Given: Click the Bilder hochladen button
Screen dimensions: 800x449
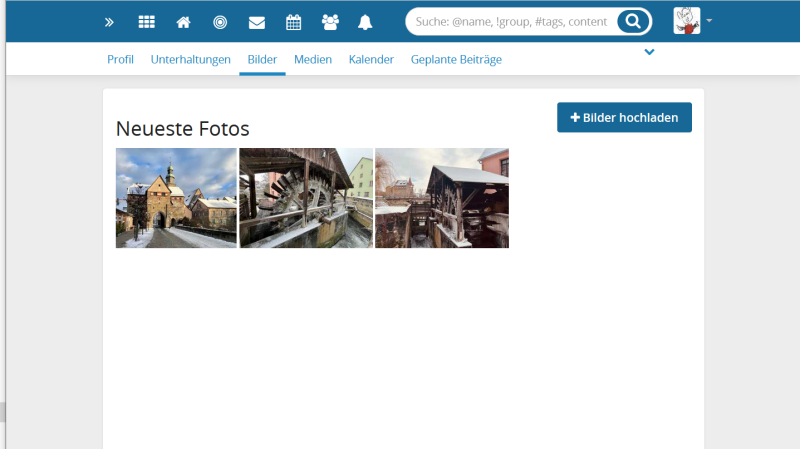Looking at the screenshot, I should click(x=624, y=118).
